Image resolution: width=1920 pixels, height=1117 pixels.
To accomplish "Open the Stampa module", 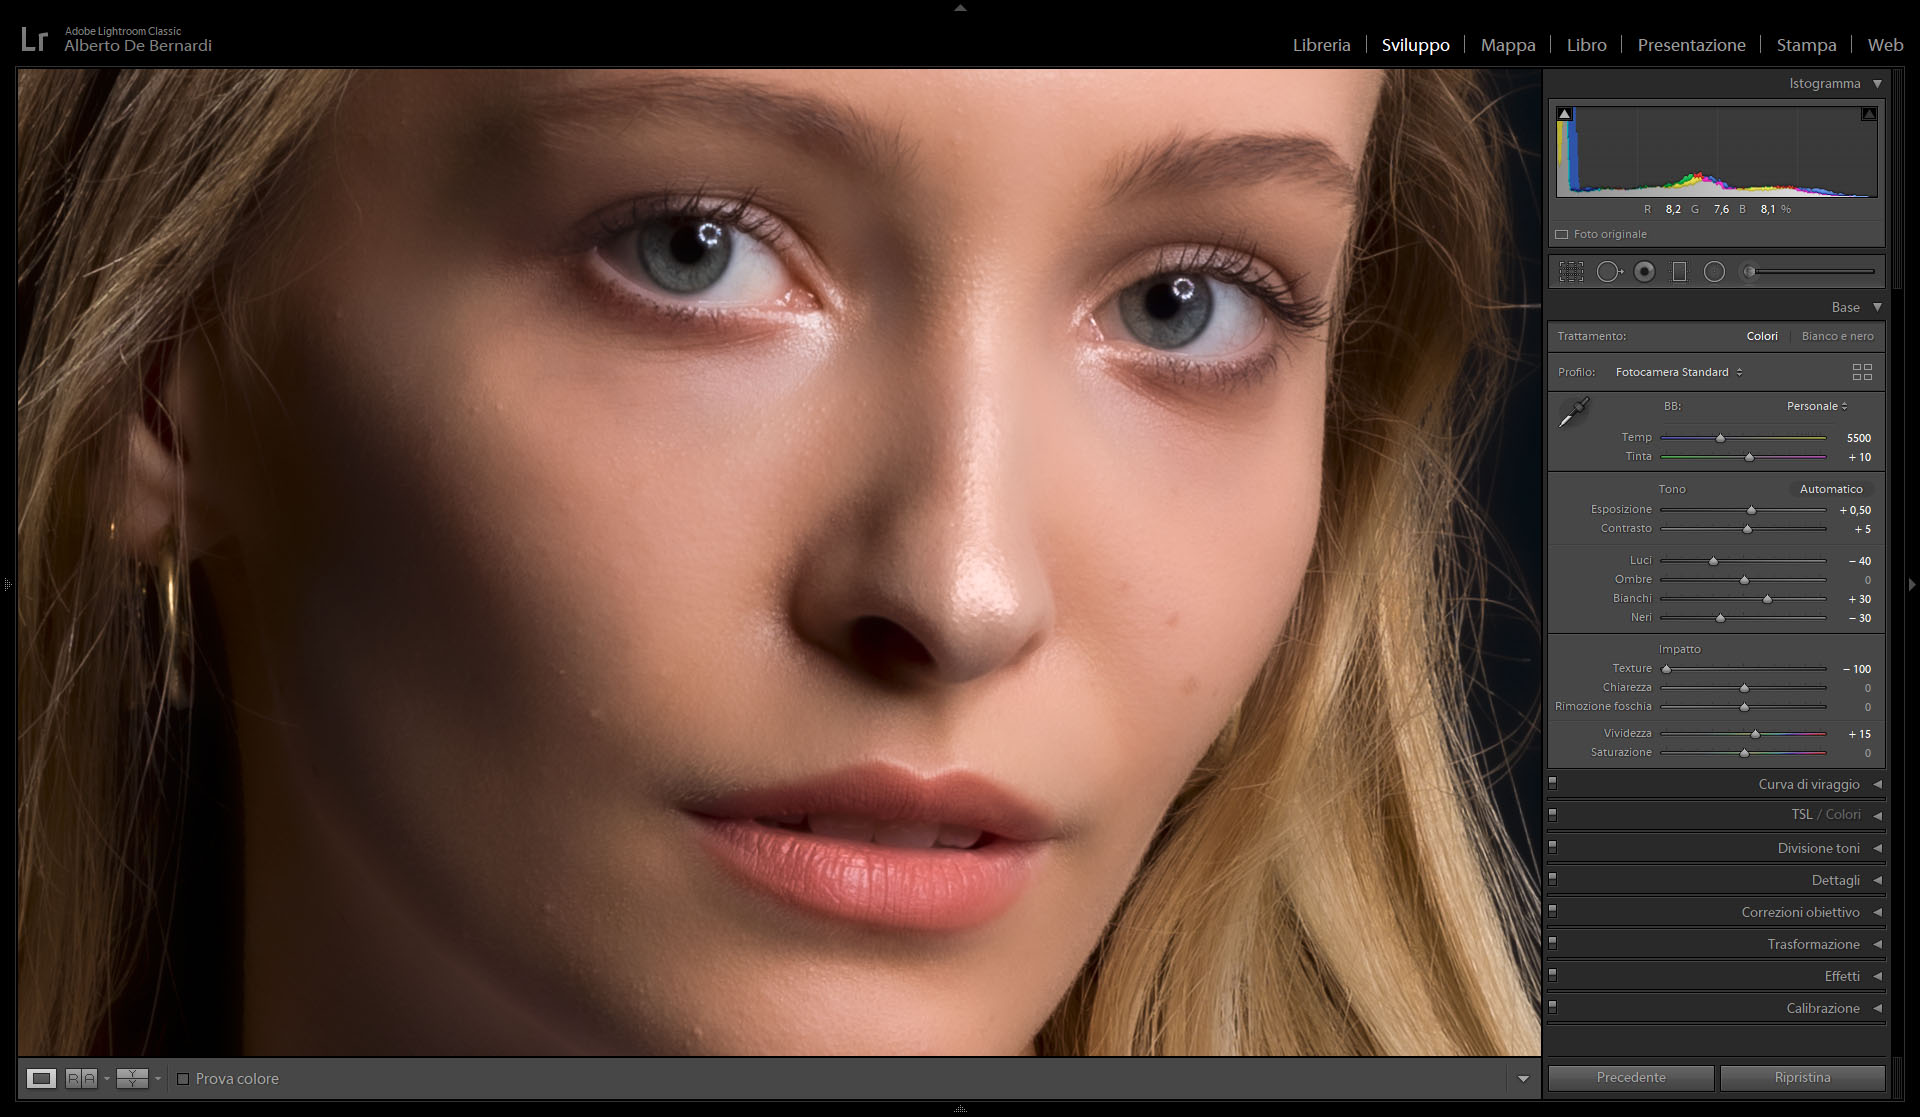I will click(1806, 45).
